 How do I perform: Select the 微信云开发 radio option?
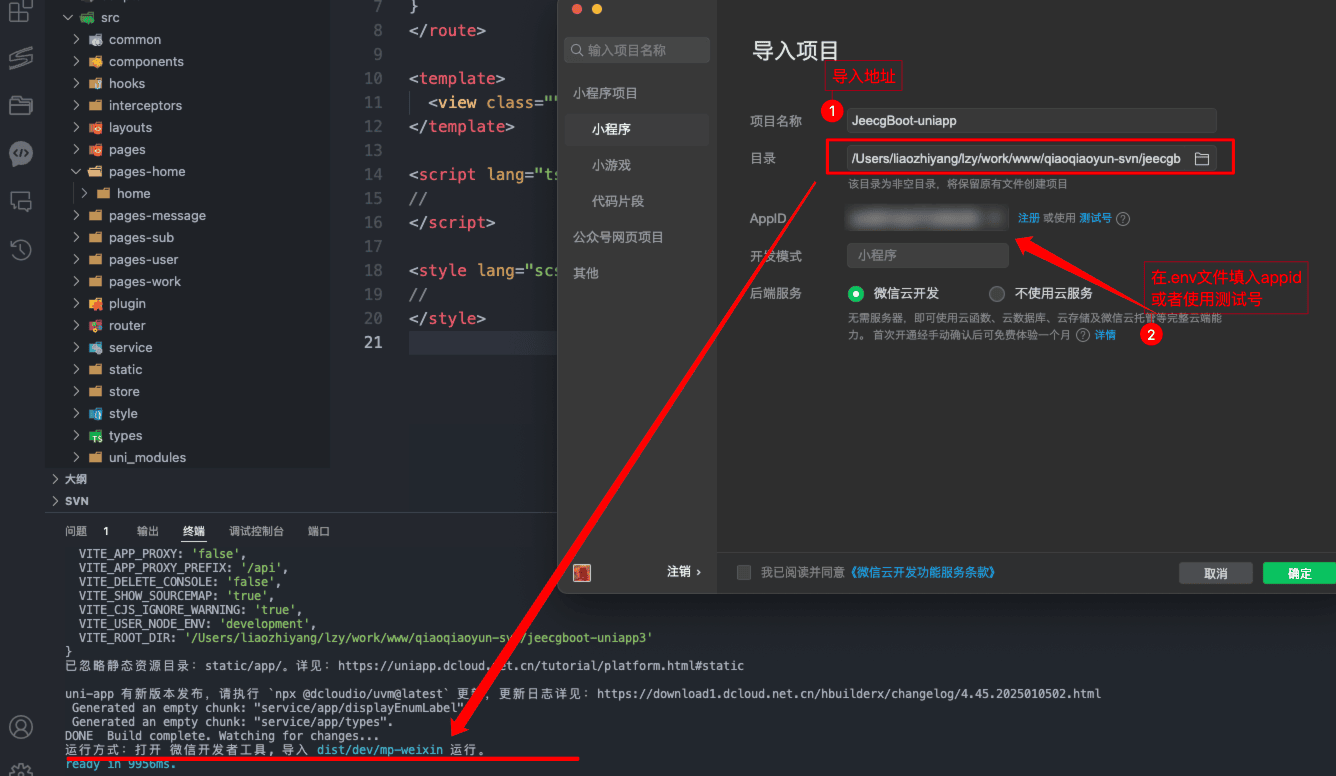point(855,294)
